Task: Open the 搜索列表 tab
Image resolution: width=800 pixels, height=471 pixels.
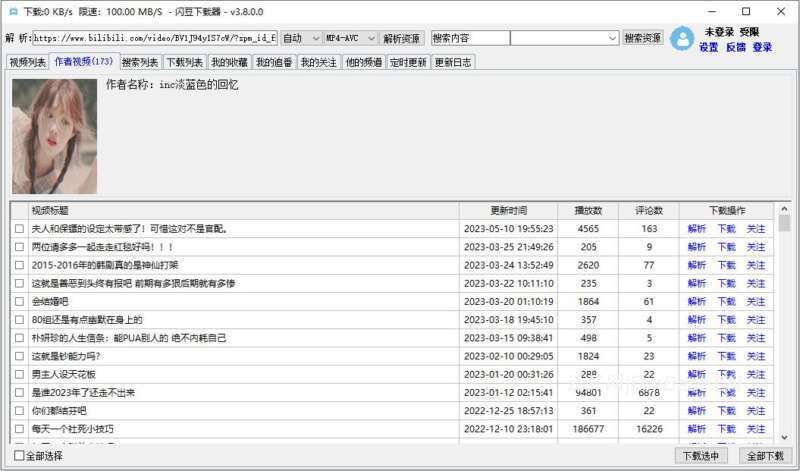Action: click(x=140, y=62)
